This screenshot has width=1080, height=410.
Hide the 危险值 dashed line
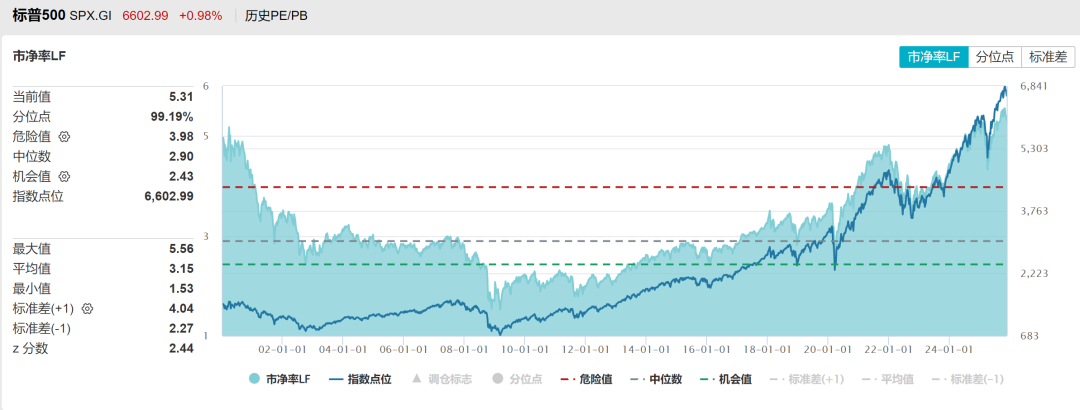click(x=588, y=379)
